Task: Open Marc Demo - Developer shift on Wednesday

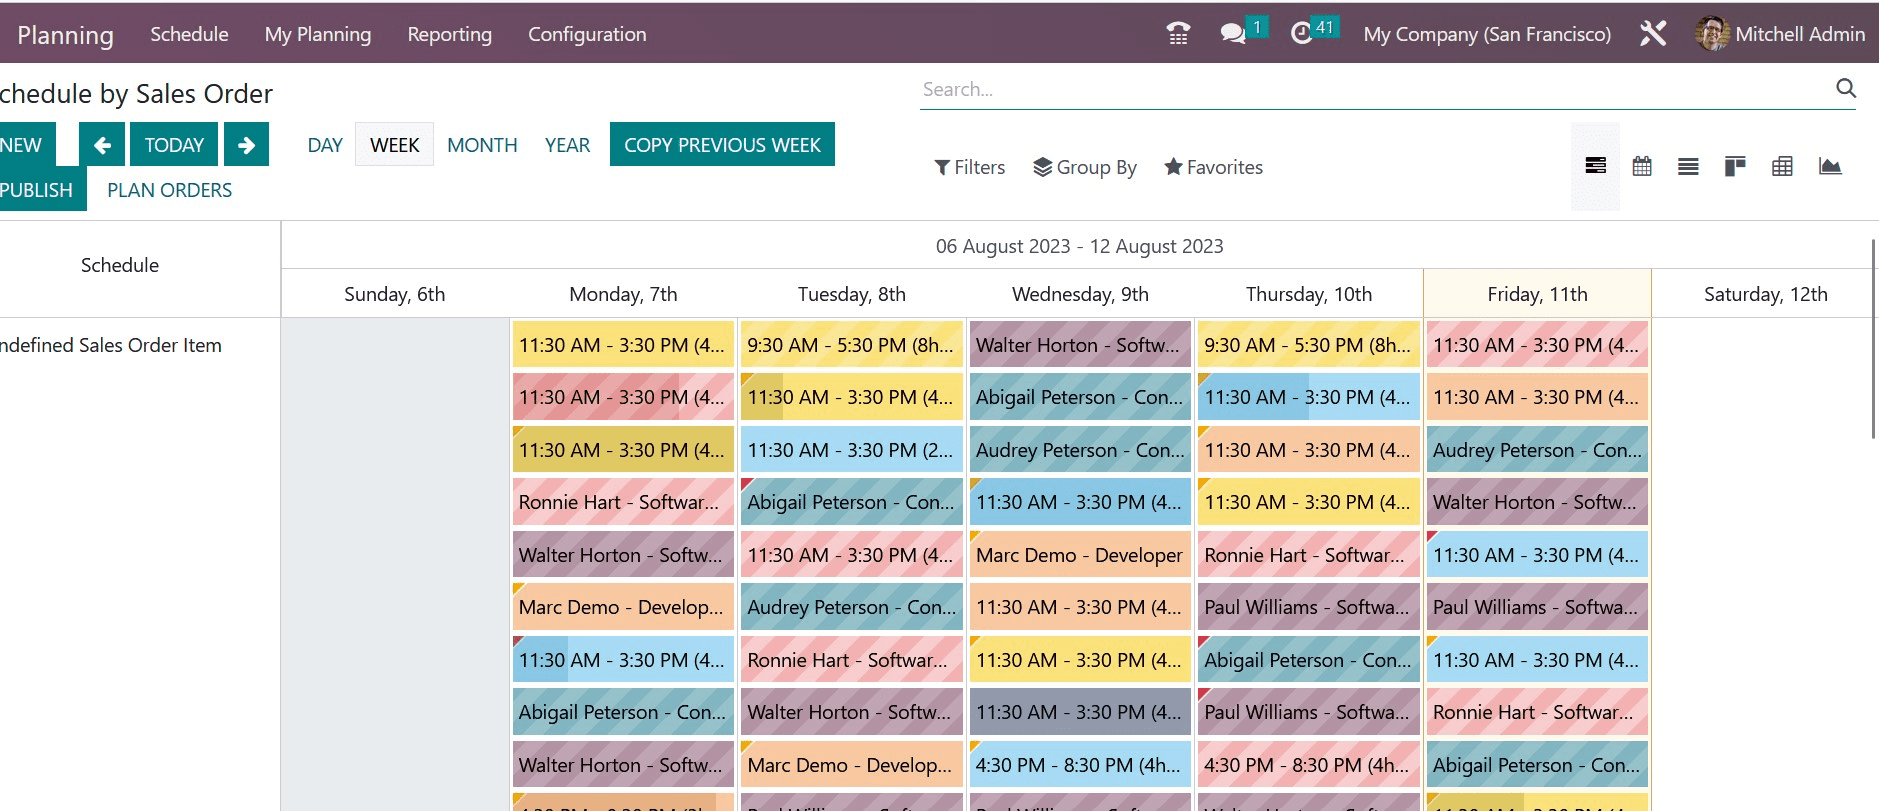Action: click(x=1080, y=555)
